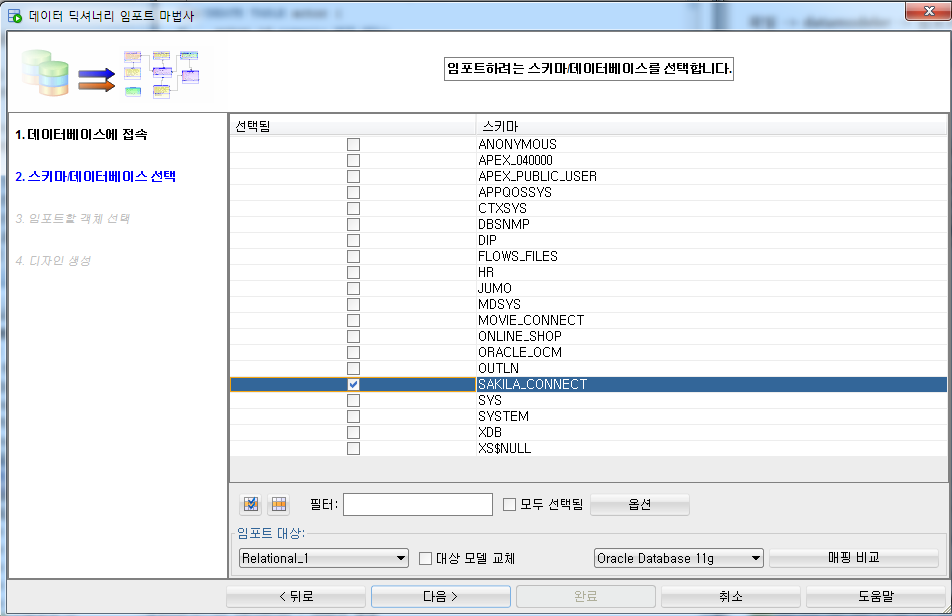Select the ORACLE_OCM schema name
This screenshot has height=616, width=952.
[520, 353]
